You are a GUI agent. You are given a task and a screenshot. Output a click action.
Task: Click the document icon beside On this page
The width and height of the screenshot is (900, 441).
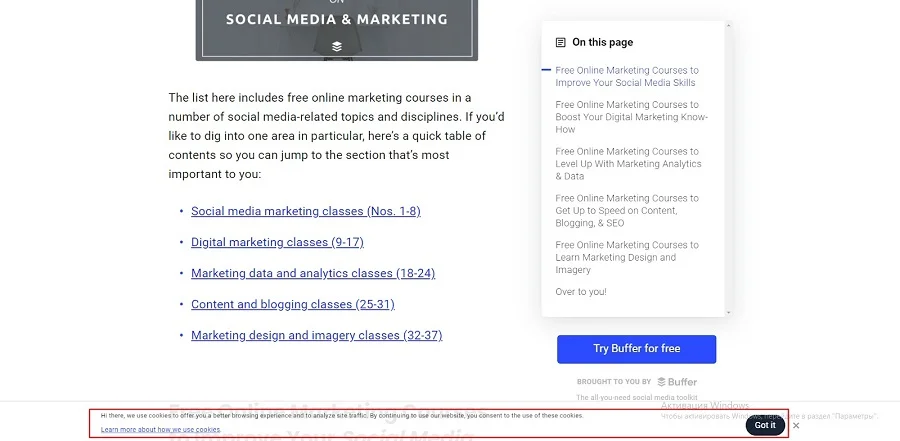click(x=560, y=43)
